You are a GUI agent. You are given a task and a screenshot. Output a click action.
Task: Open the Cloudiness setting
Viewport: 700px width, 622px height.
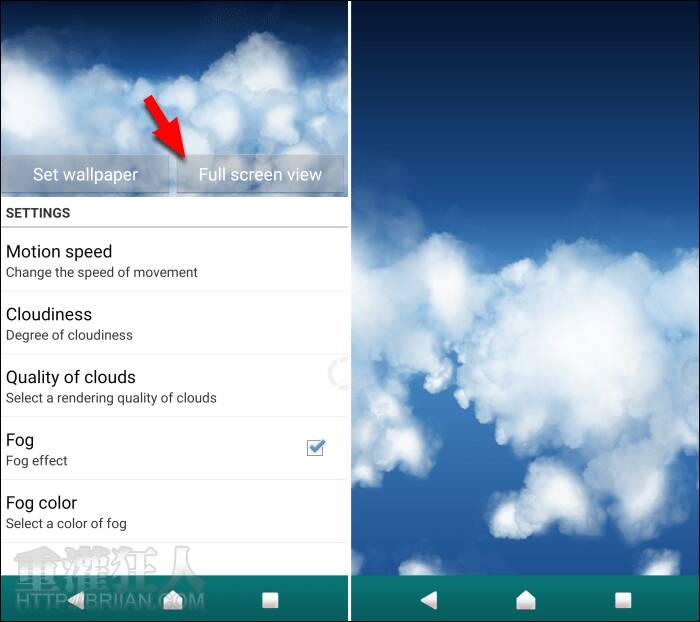click(175, 323)
